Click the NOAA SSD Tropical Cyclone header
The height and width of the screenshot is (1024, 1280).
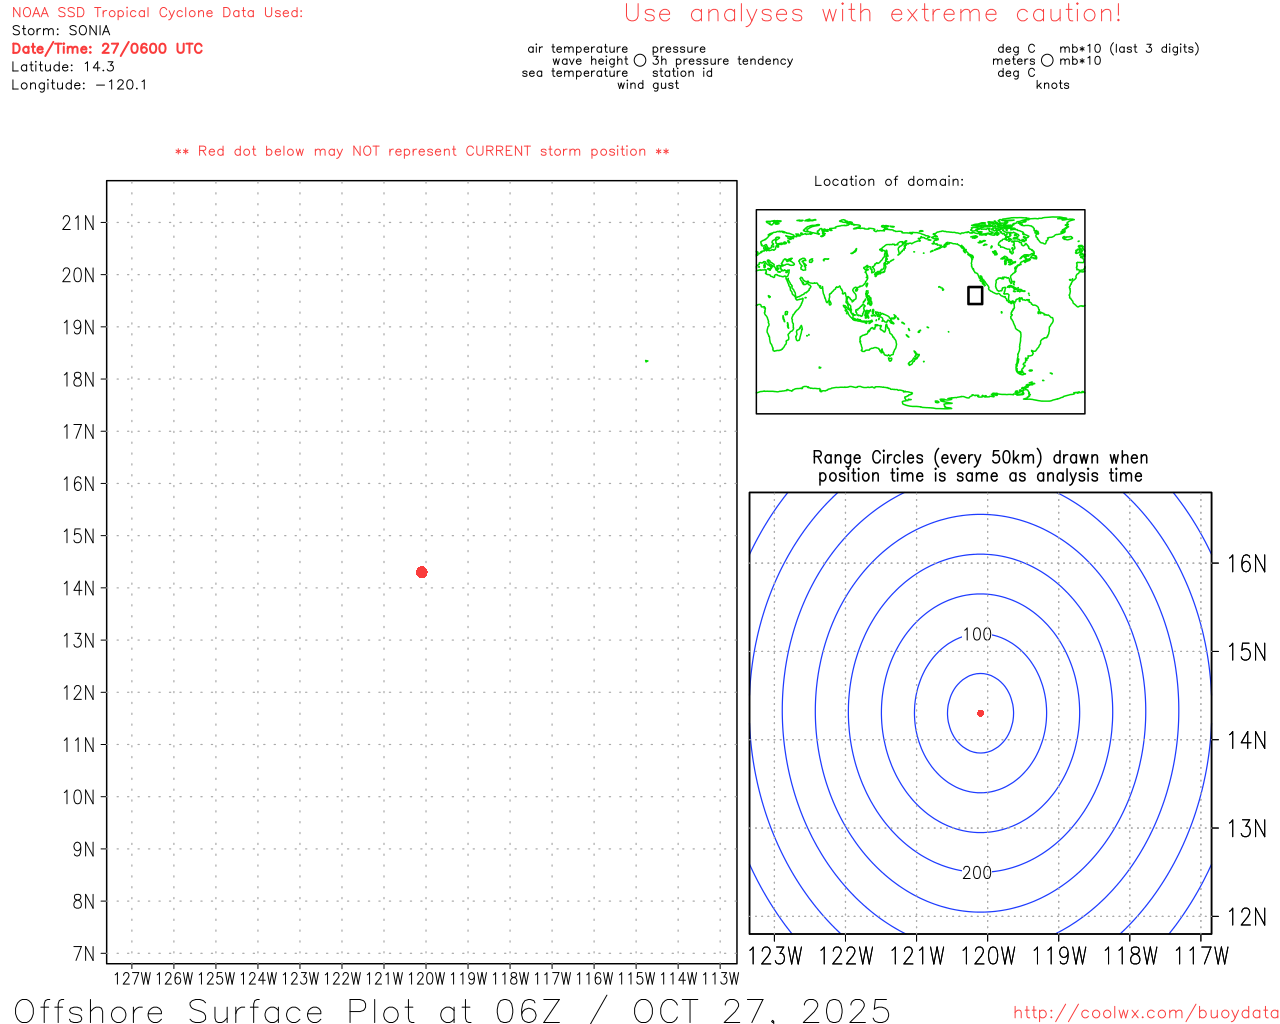tap(157, 13)
